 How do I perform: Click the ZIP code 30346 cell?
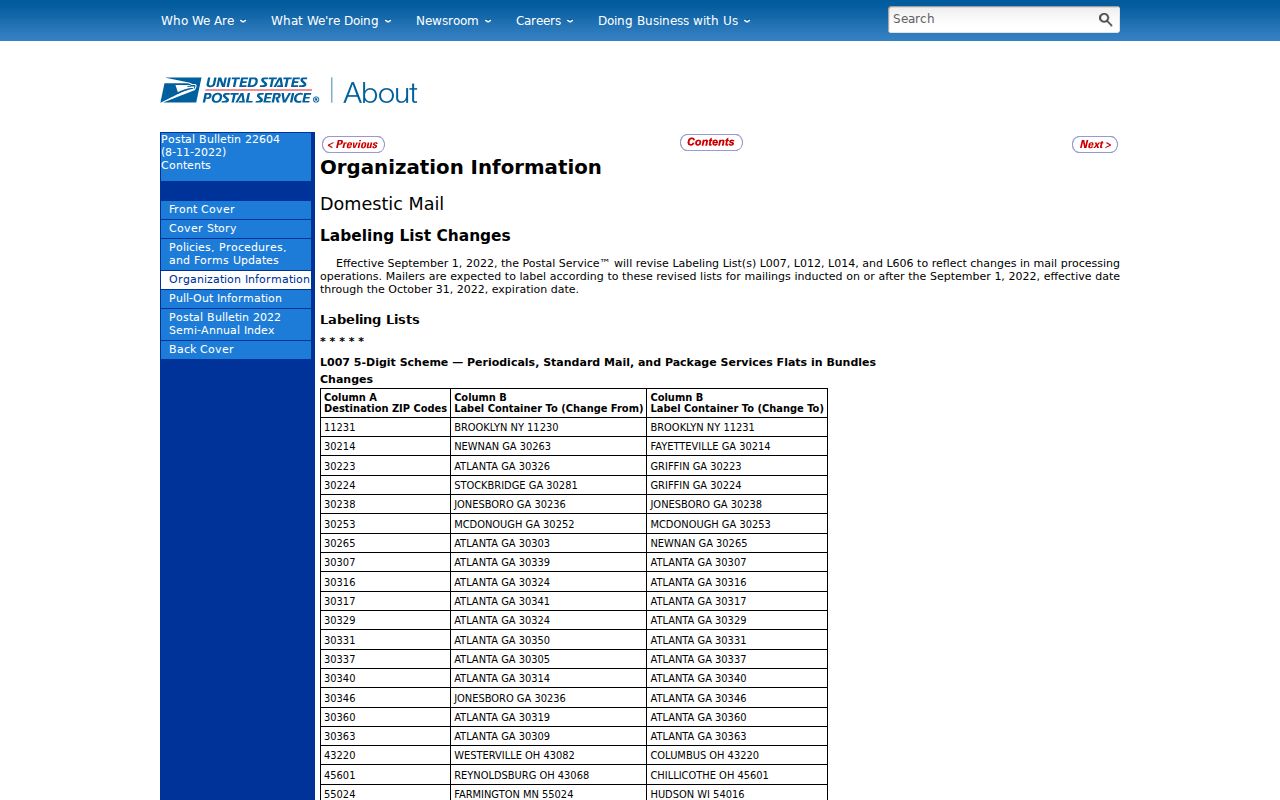(x=385, y=698)
